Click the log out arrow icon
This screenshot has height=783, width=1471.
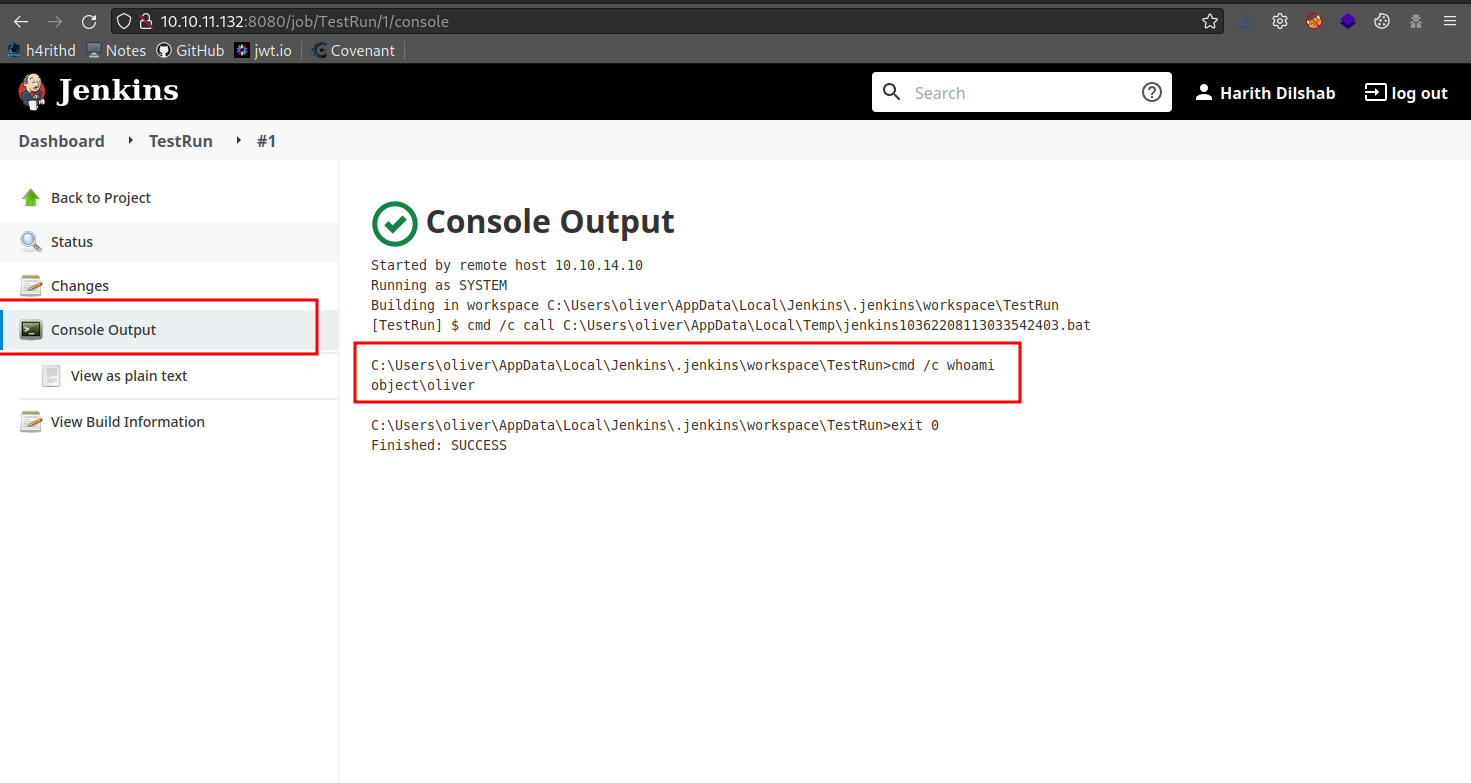point(1376,93)
